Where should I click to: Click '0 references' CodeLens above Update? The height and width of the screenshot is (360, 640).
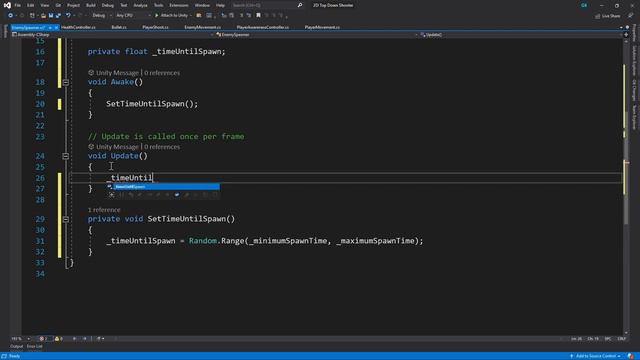[x=162, y=147]
